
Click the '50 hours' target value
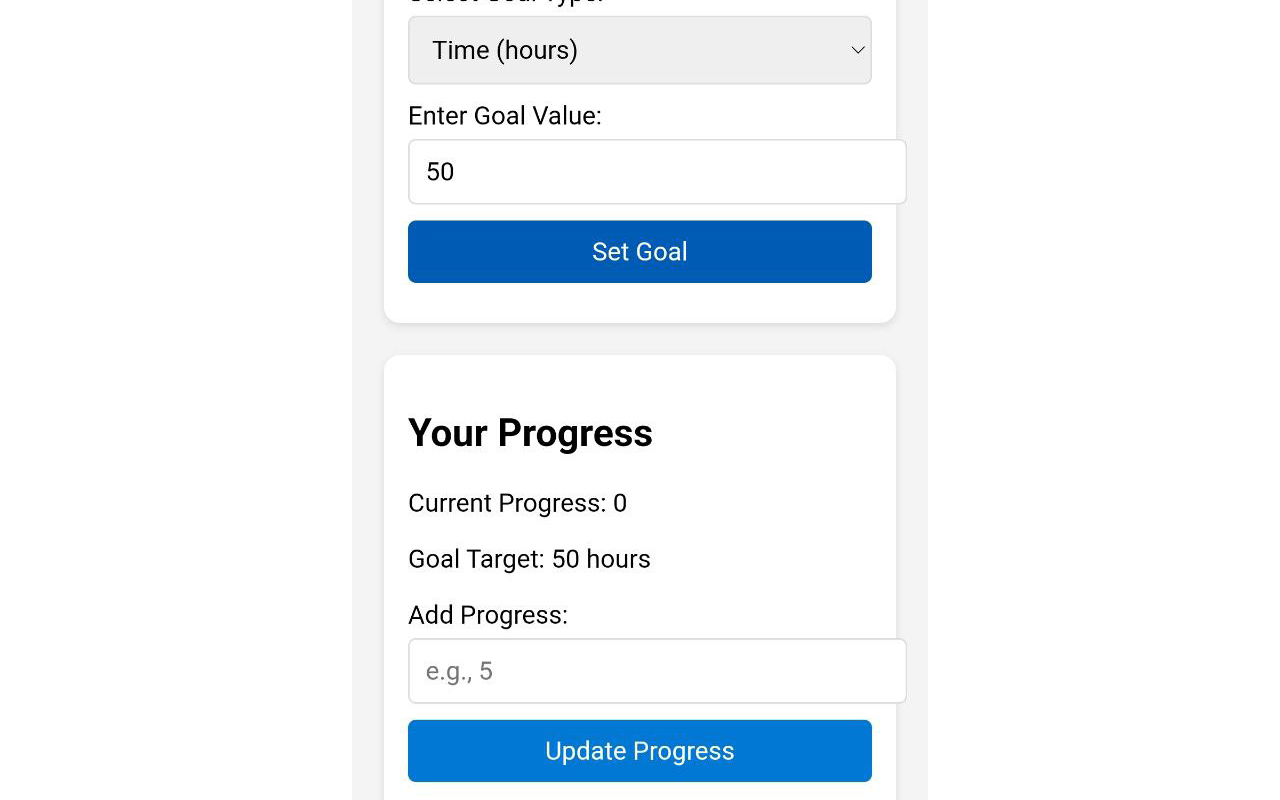tap(601, 559)
